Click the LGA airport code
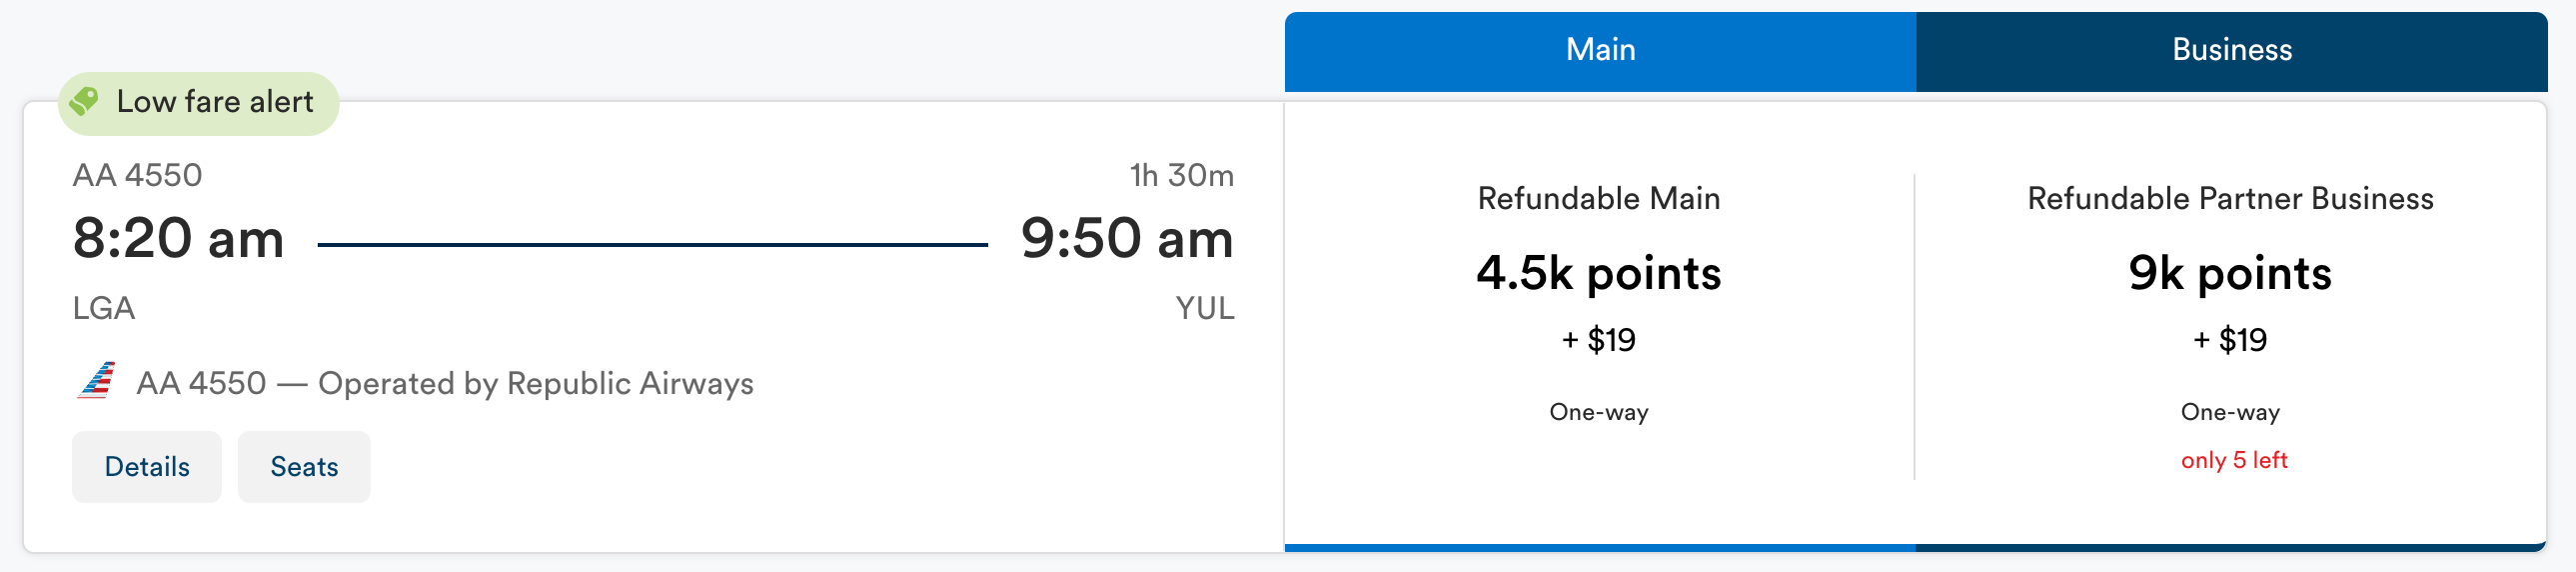 tap(103, 308)
